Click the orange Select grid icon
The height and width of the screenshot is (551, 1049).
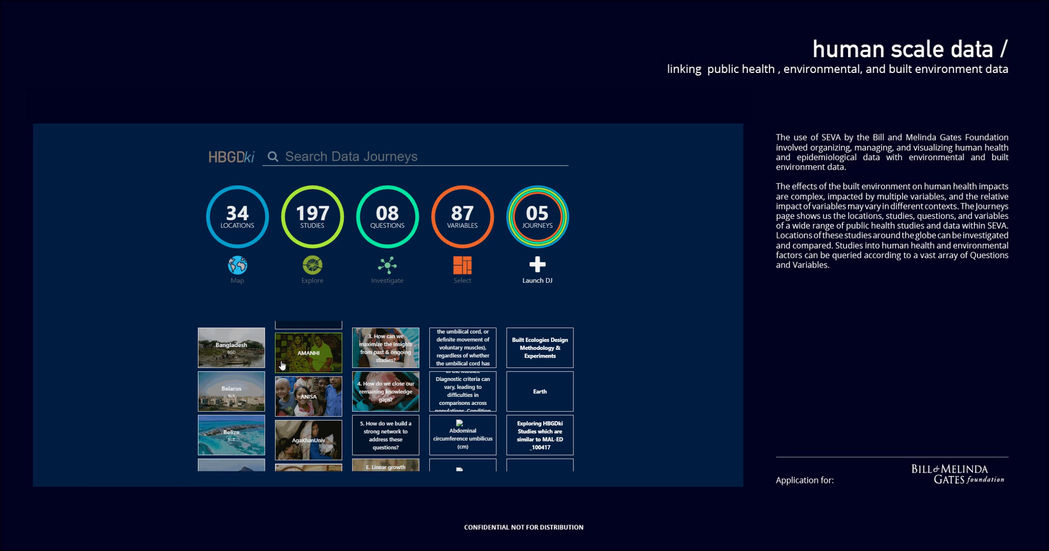tap(462, 265)
